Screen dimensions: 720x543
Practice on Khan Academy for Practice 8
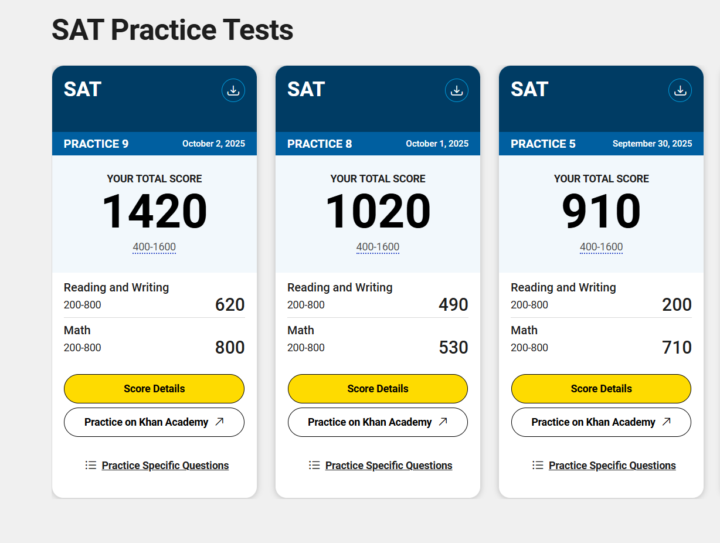pyautogui.click(x=370, y=422)
